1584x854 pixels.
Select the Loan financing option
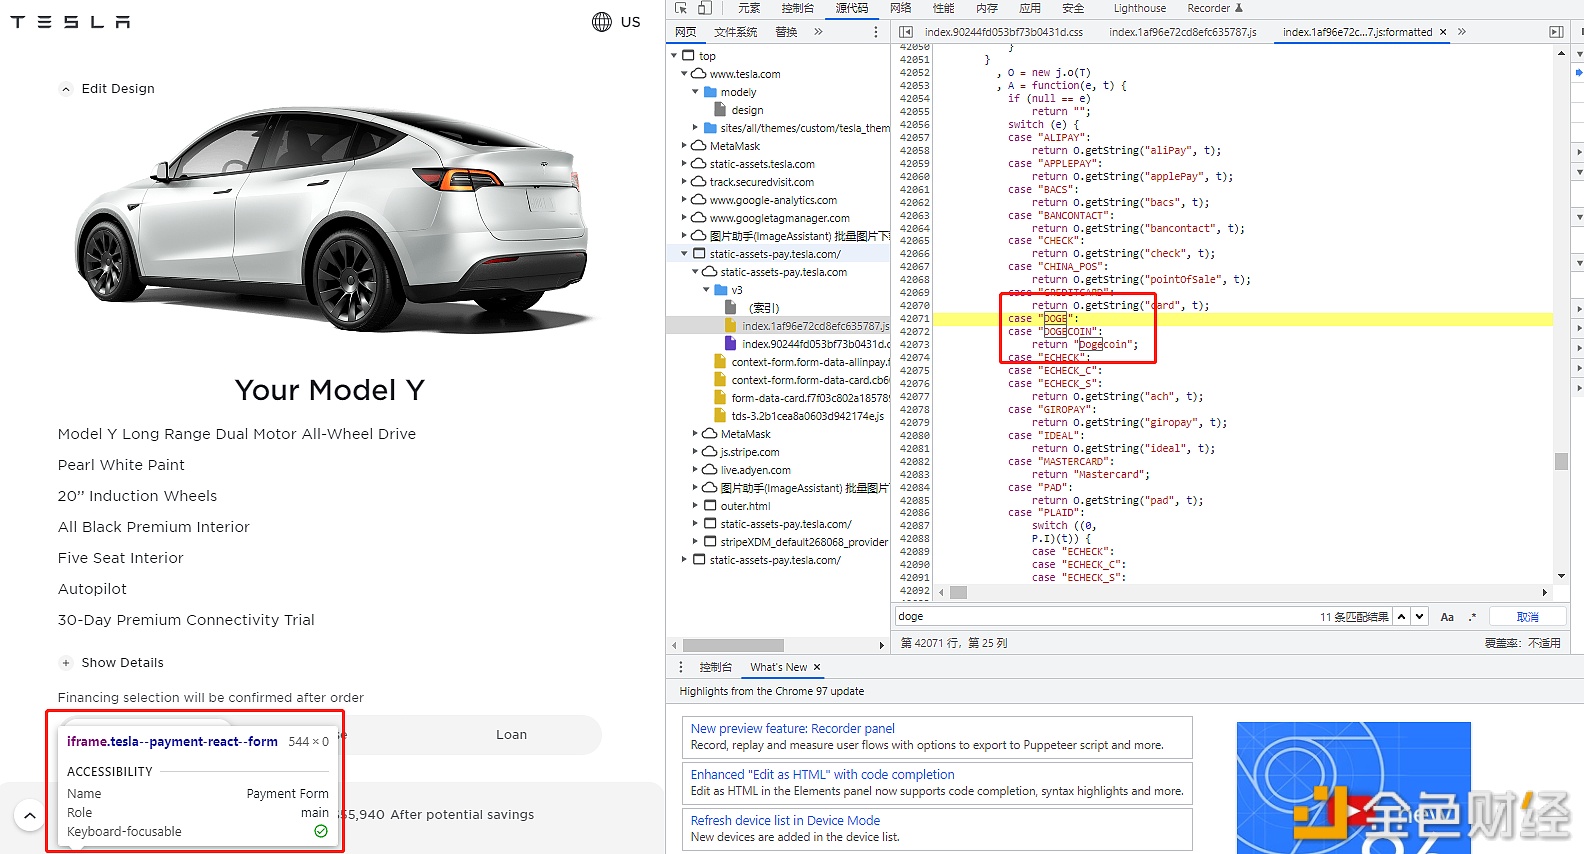coord(511,735)
